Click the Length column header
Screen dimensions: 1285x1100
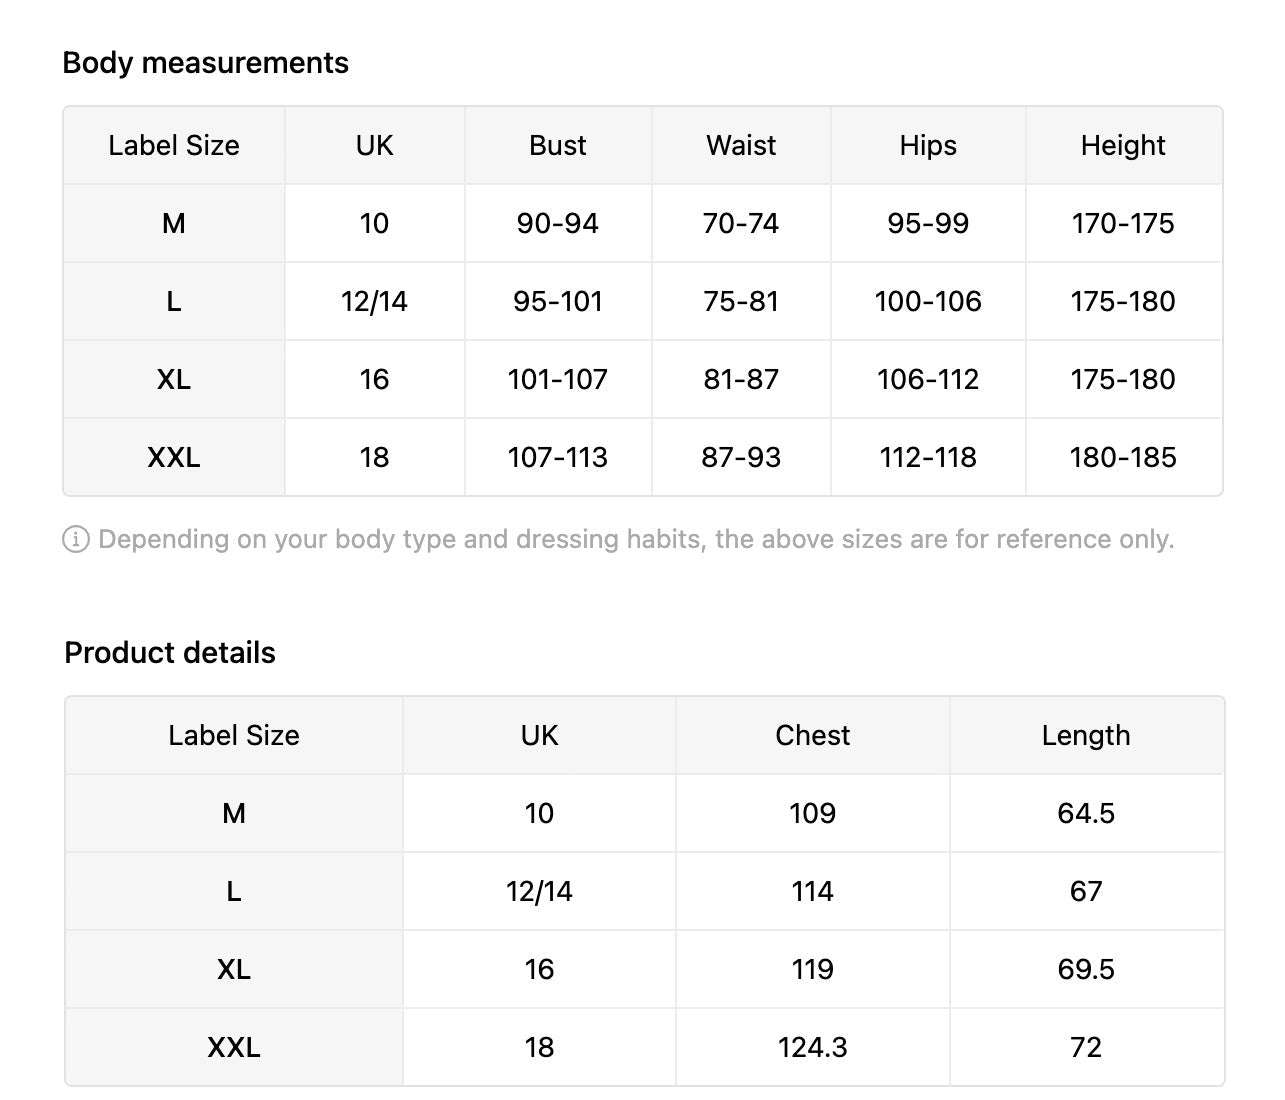1085,736
